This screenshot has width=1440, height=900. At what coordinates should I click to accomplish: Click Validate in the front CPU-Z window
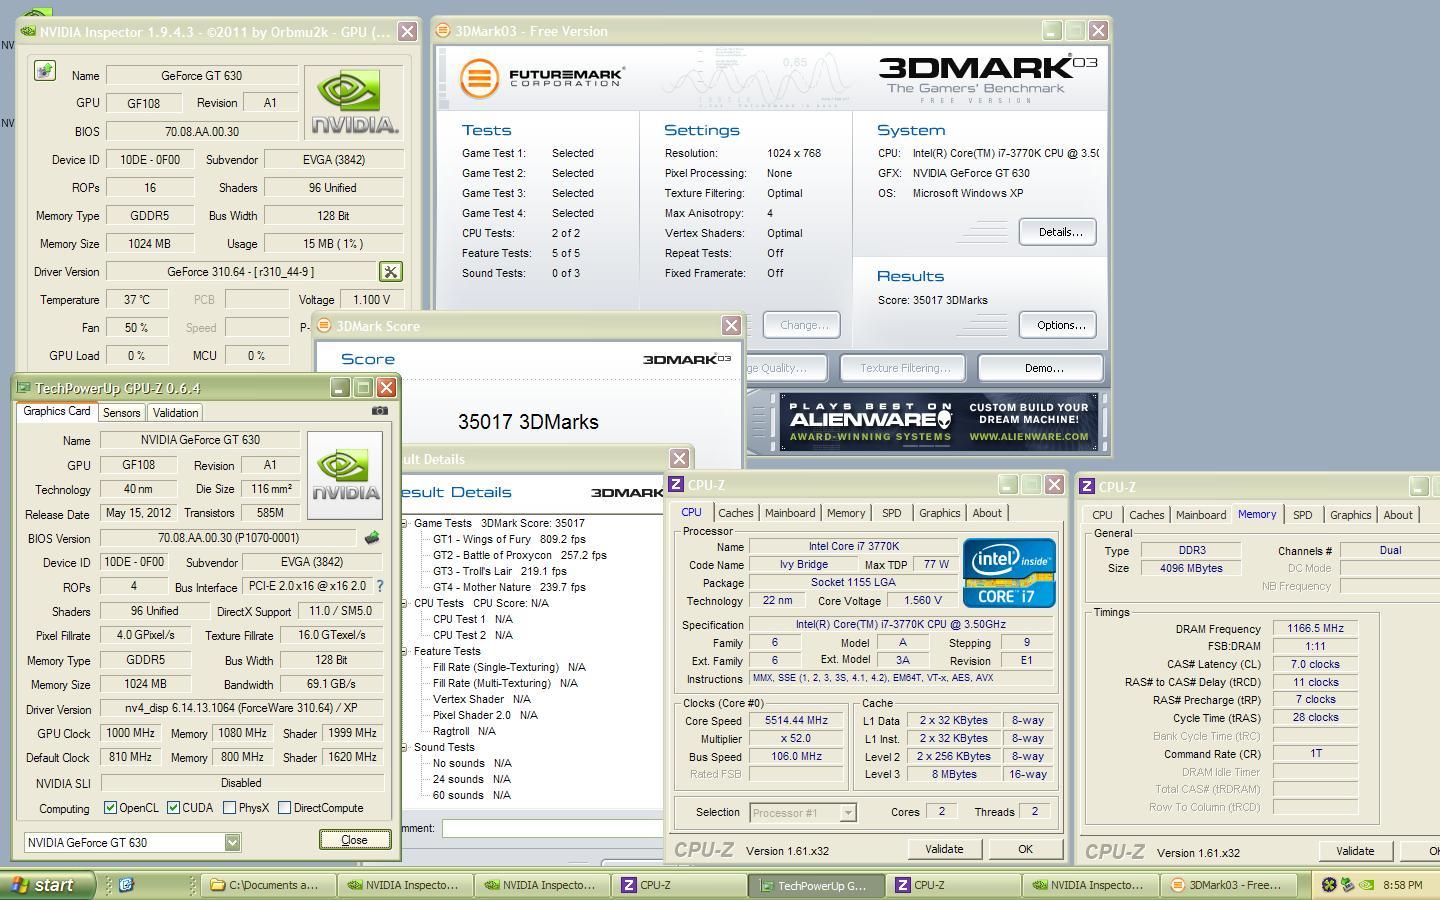point(944,849)
